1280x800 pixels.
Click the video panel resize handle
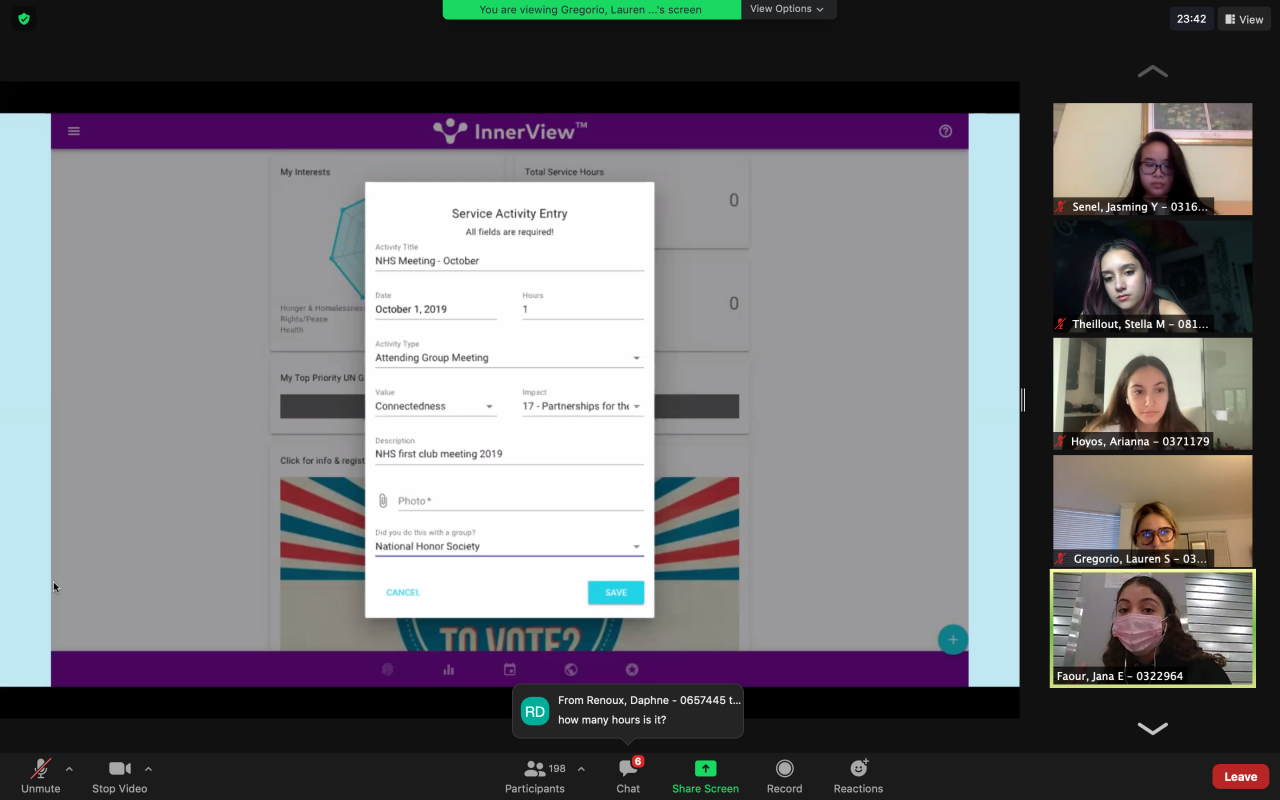pos(1023,400)
